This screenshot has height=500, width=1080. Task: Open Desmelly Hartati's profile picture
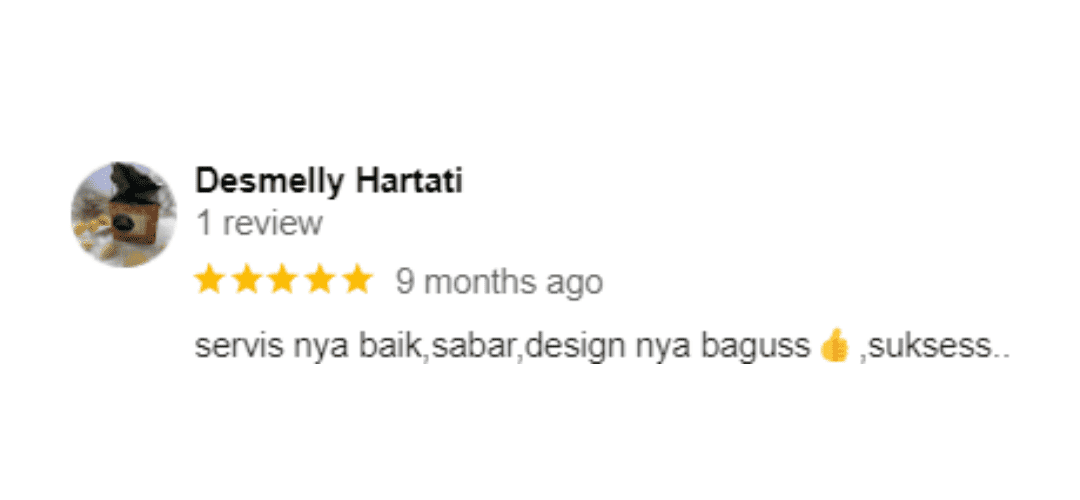pos(124,214)
